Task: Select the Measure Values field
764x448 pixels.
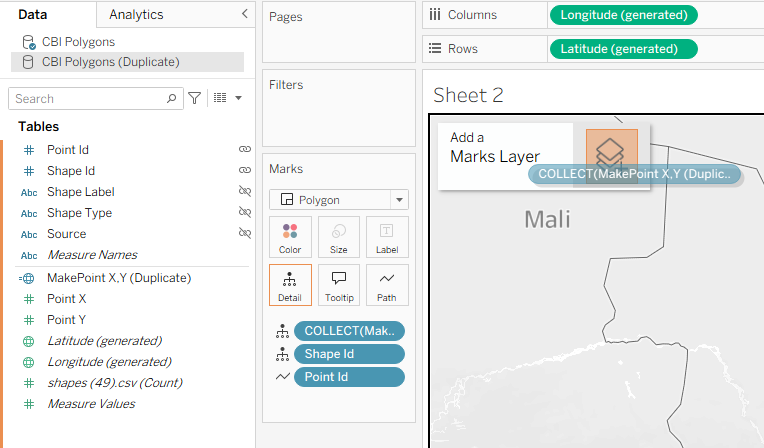Action: click(91, 403)
